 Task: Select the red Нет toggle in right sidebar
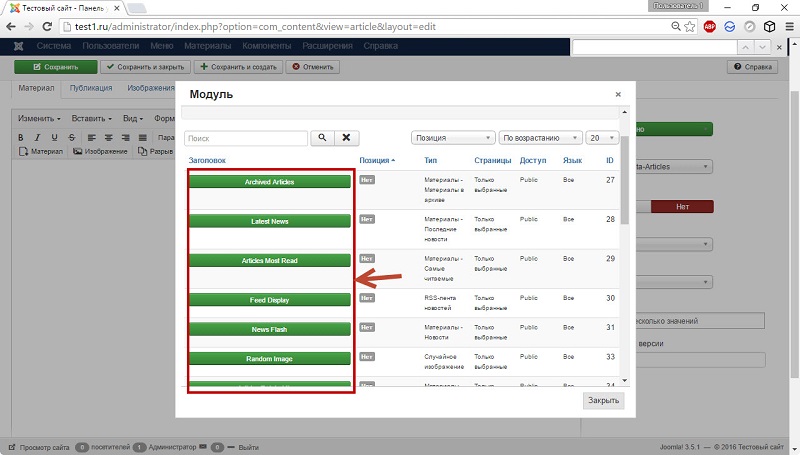coord(682,207)
